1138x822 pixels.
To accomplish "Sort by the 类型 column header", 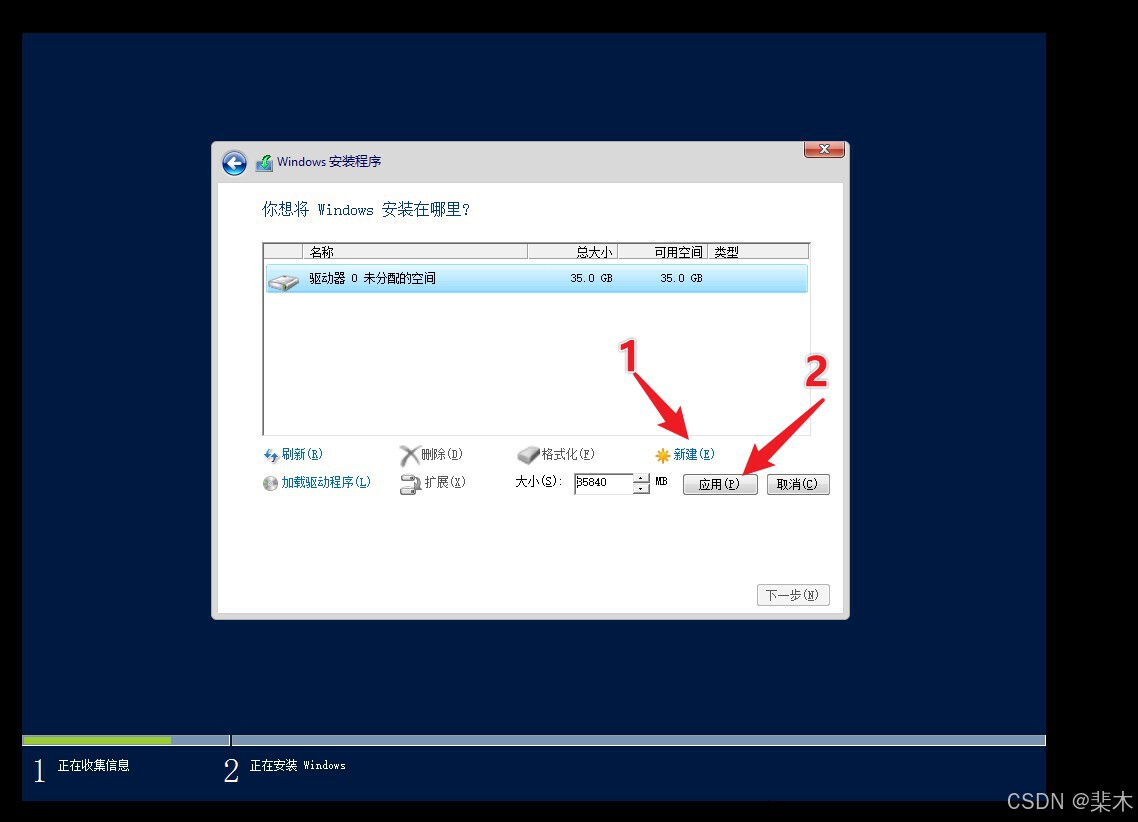I will [758, 252].
